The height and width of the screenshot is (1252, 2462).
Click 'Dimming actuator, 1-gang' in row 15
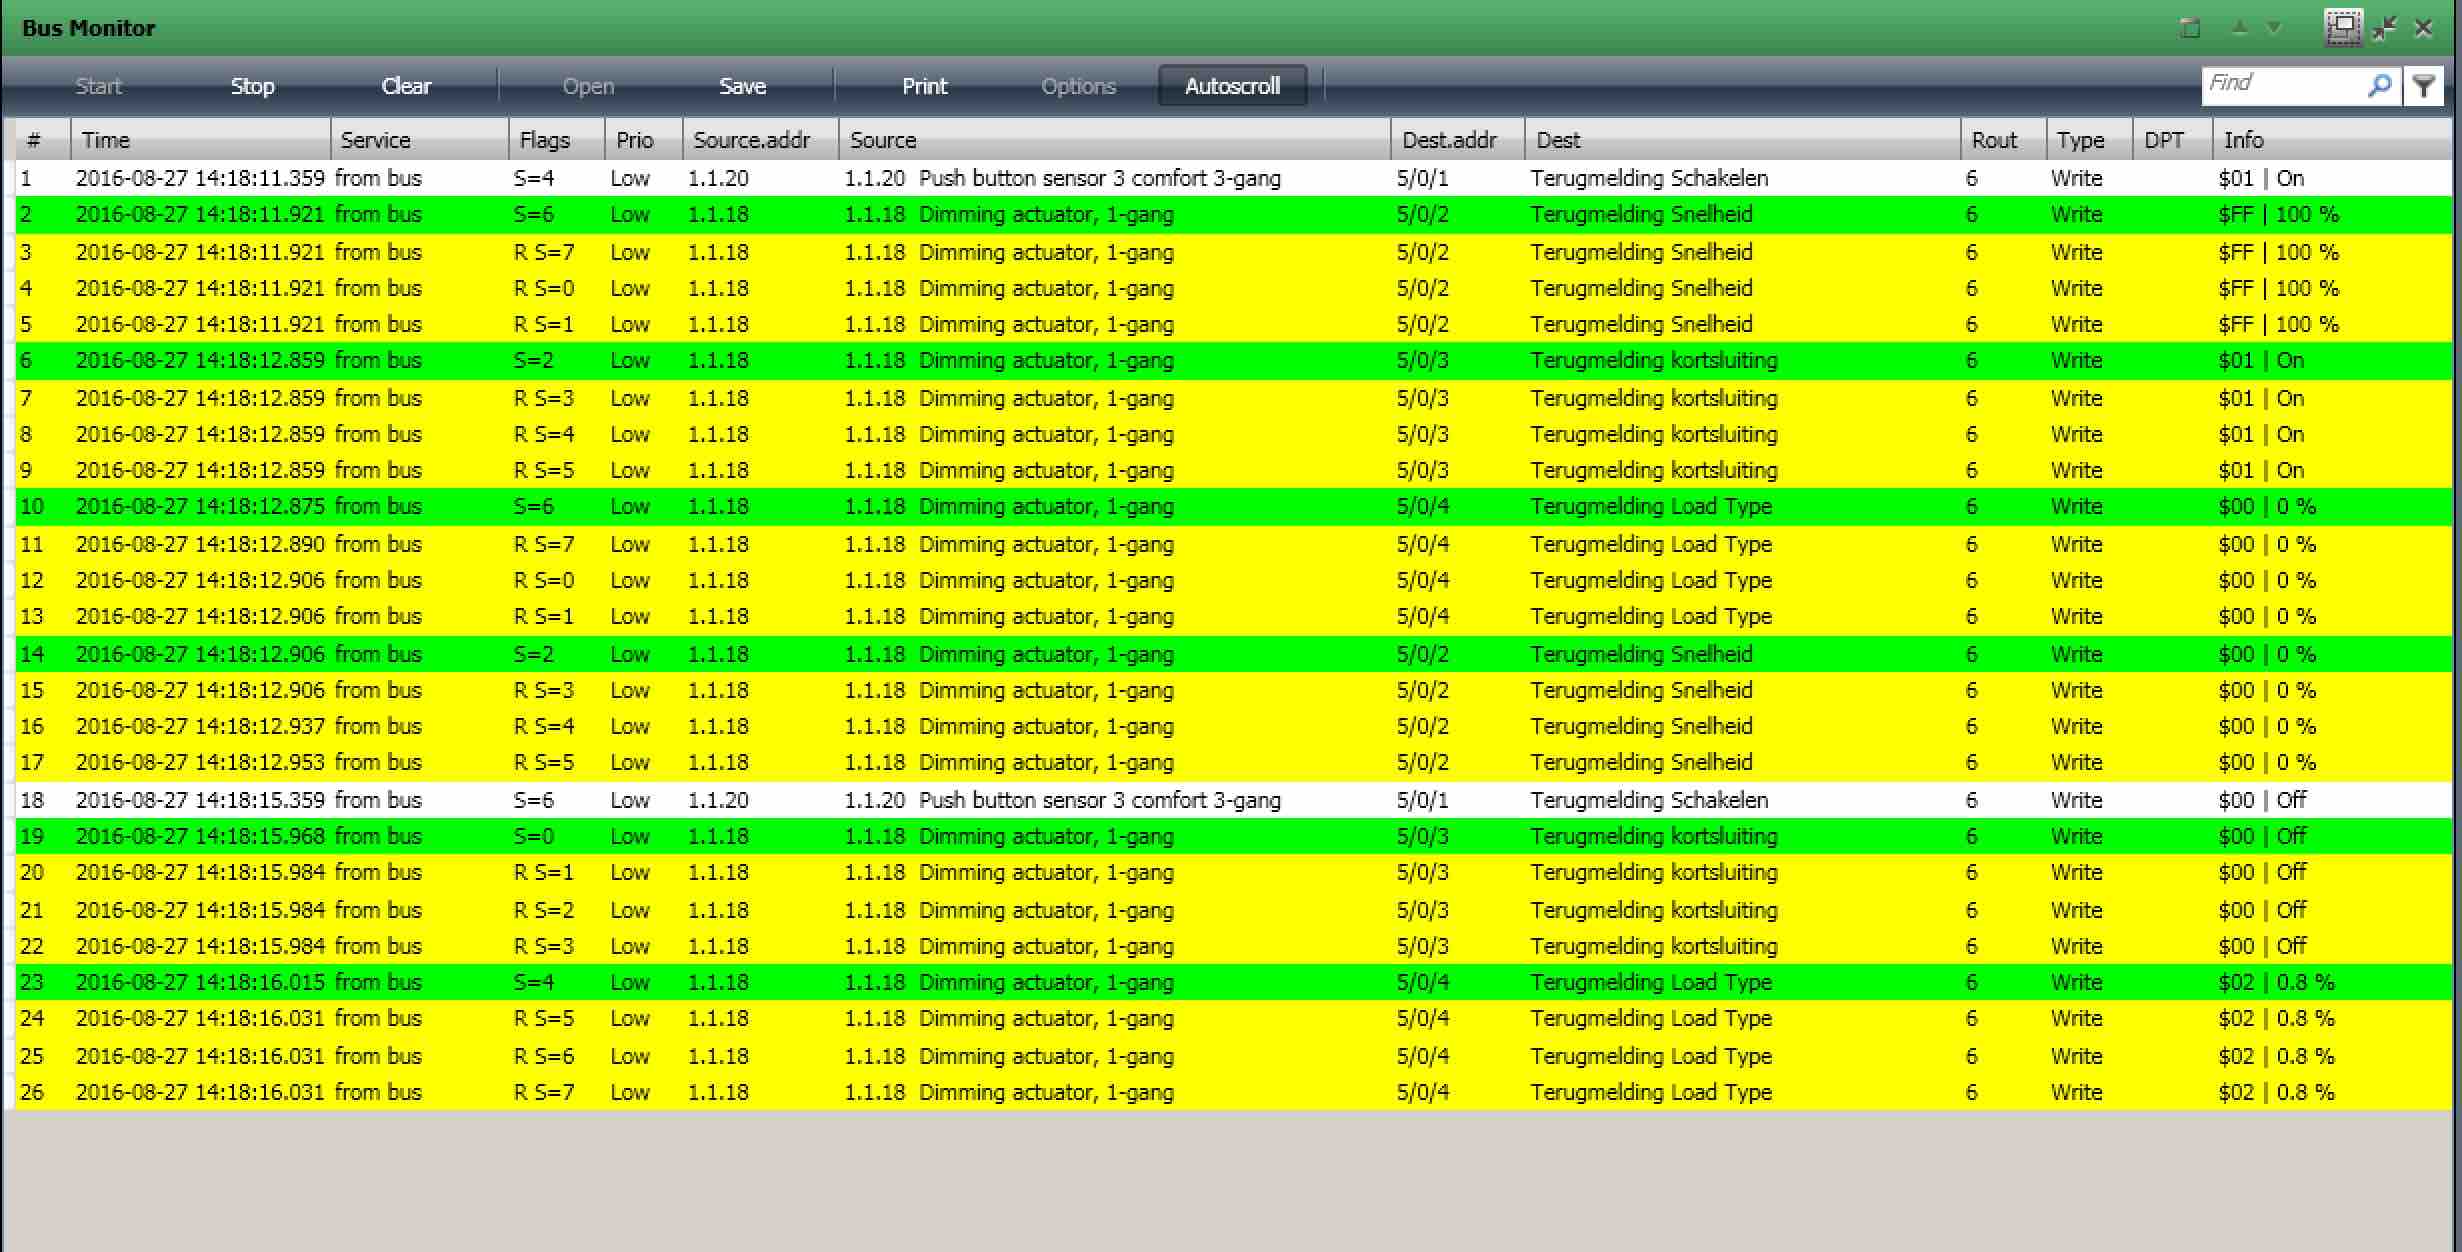pyautogui.click(x=1046, y=690)
